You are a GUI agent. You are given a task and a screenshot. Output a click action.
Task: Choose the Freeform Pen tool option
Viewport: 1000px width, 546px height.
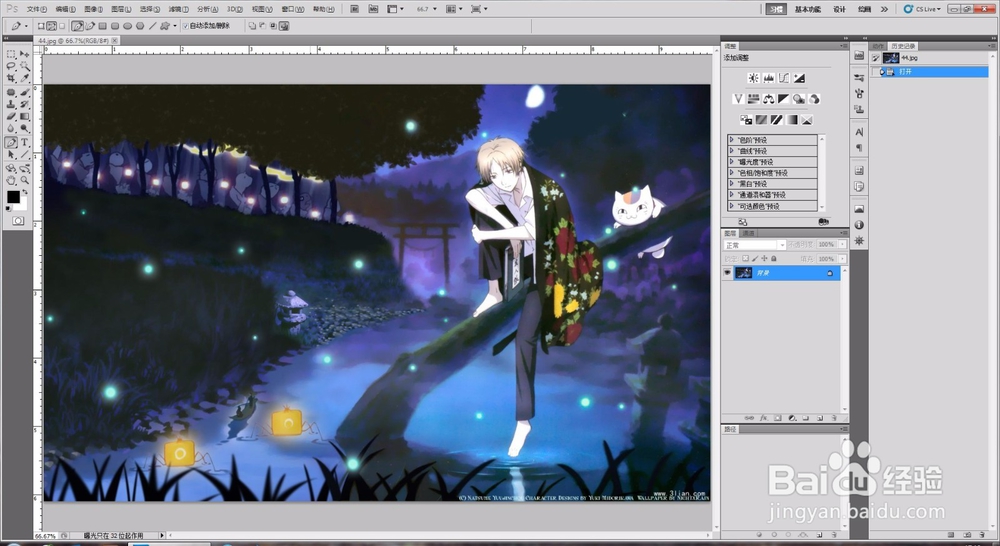click(90, 26)
